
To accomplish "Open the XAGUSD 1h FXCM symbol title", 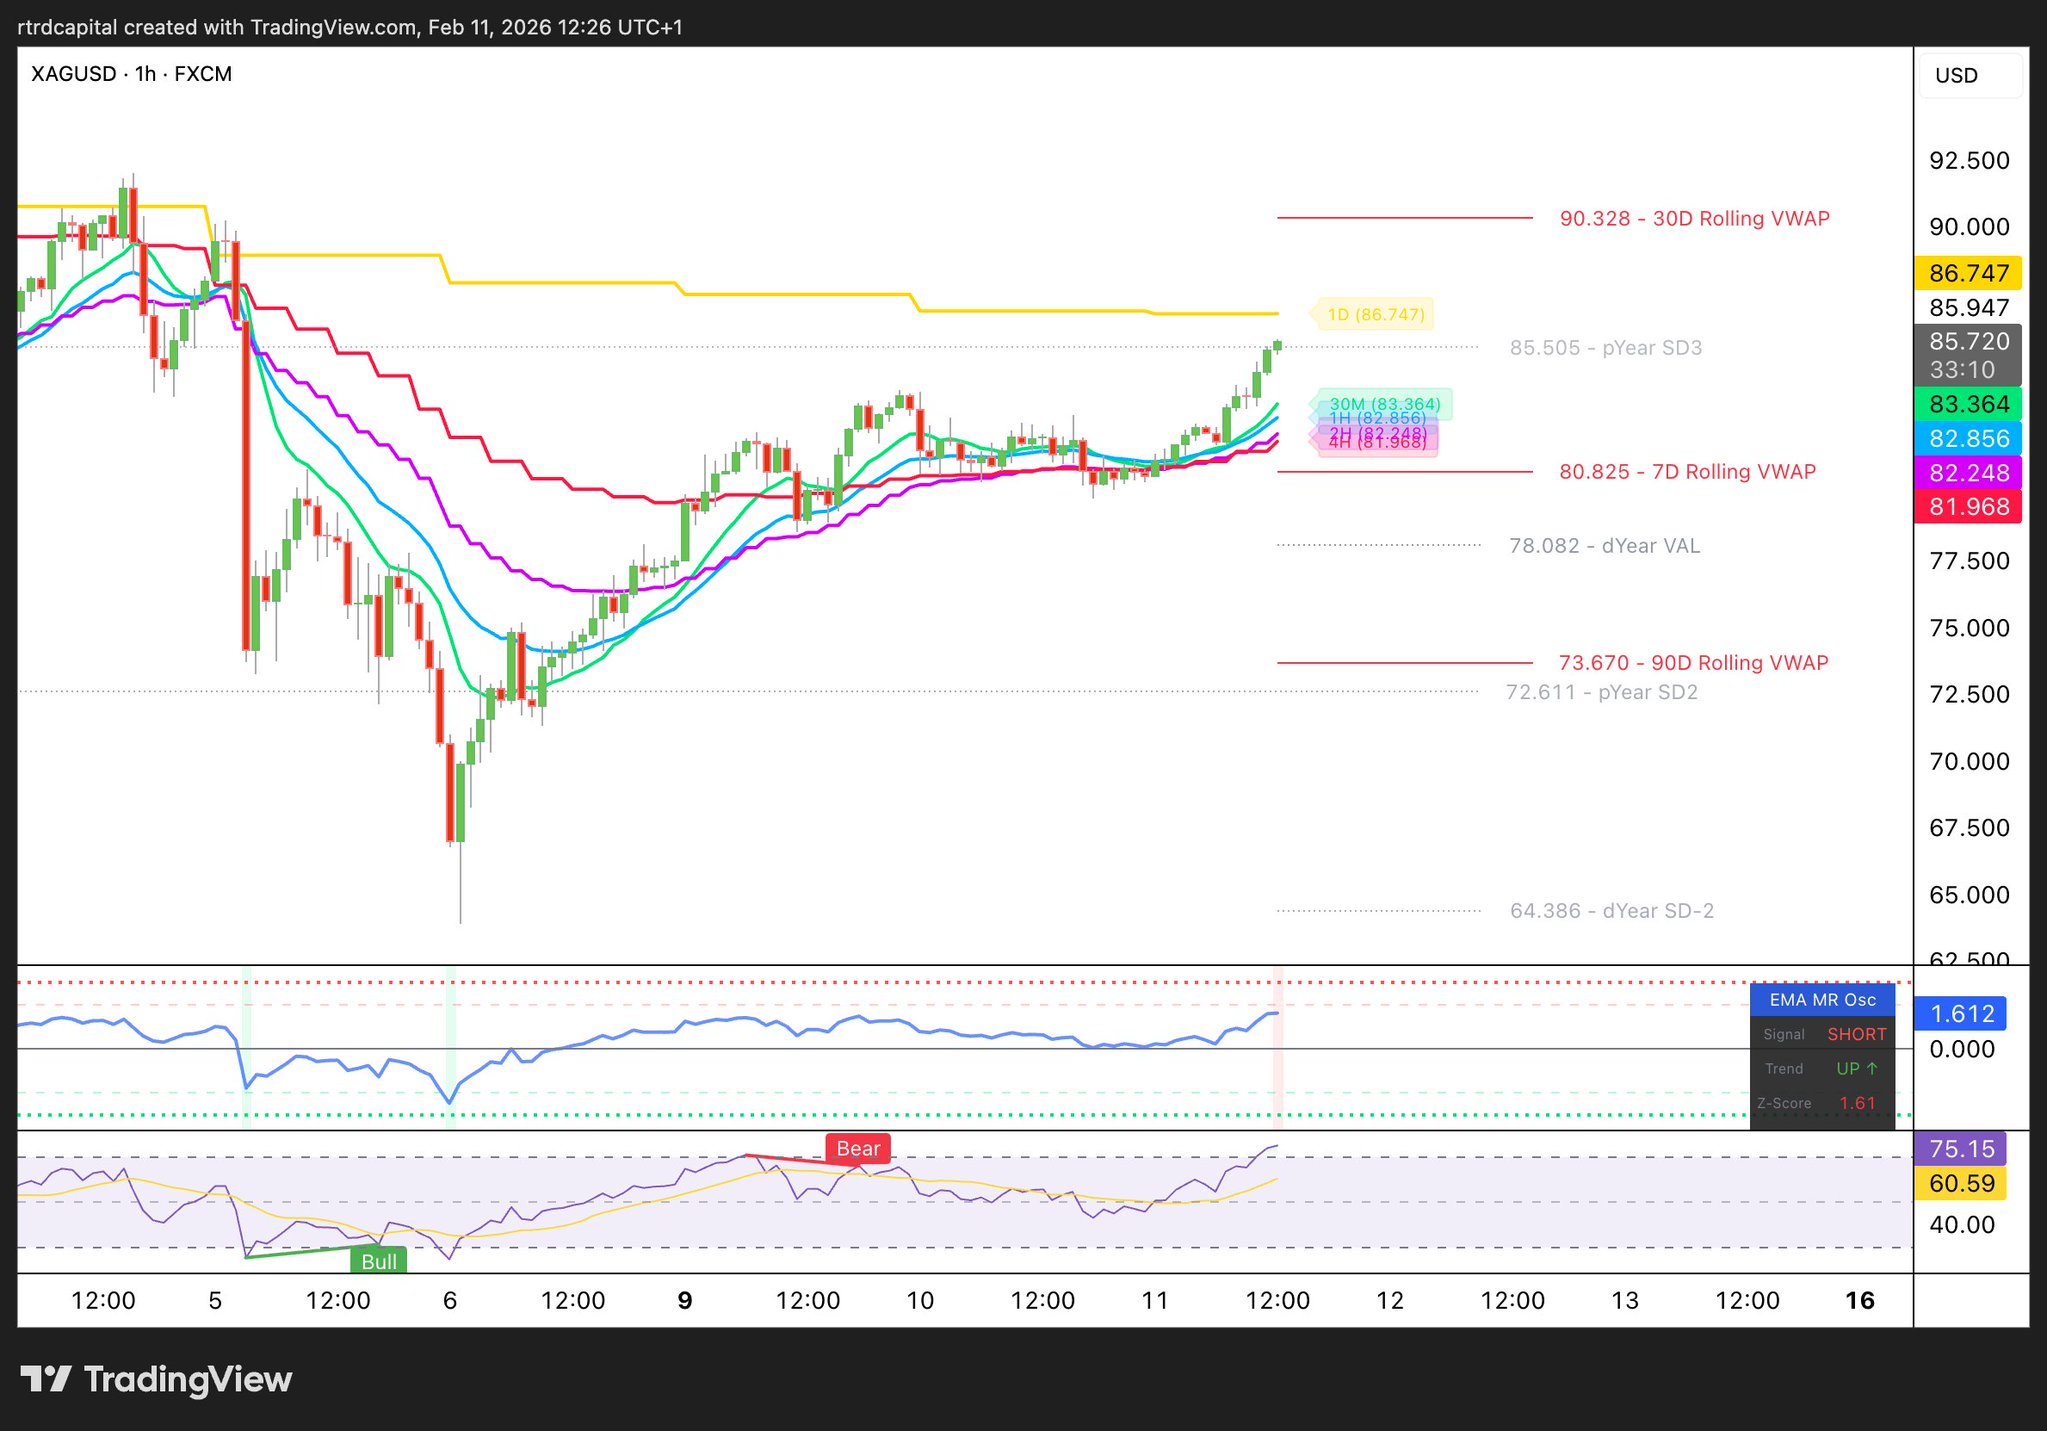I will (x=131, y=74).
